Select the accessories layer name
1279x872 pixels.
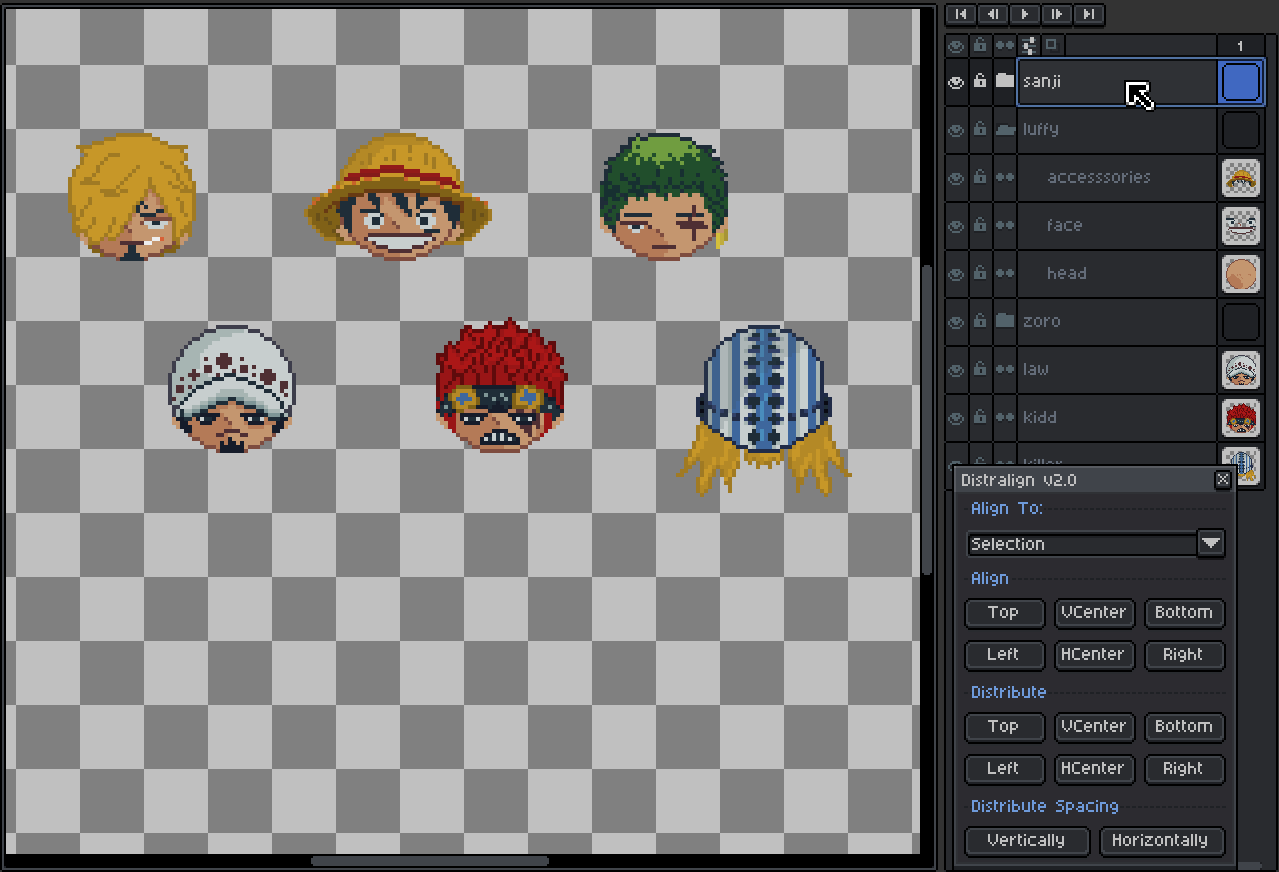click(x=1117, y=177)
